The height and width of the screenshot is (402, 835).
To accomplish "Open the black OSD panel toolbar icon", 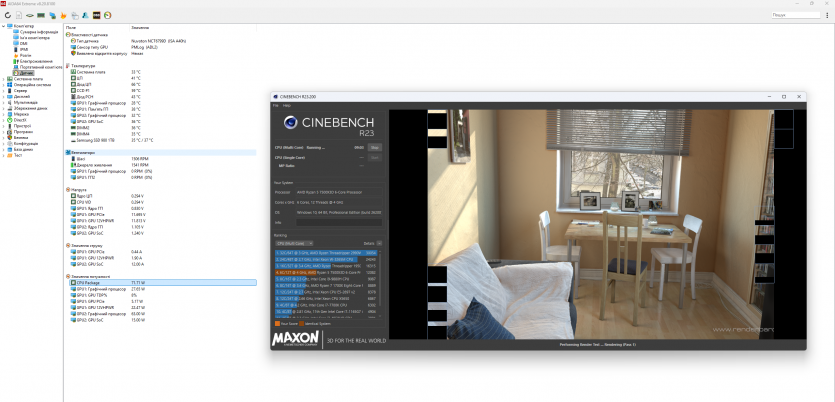I will [x=96, y=15].
